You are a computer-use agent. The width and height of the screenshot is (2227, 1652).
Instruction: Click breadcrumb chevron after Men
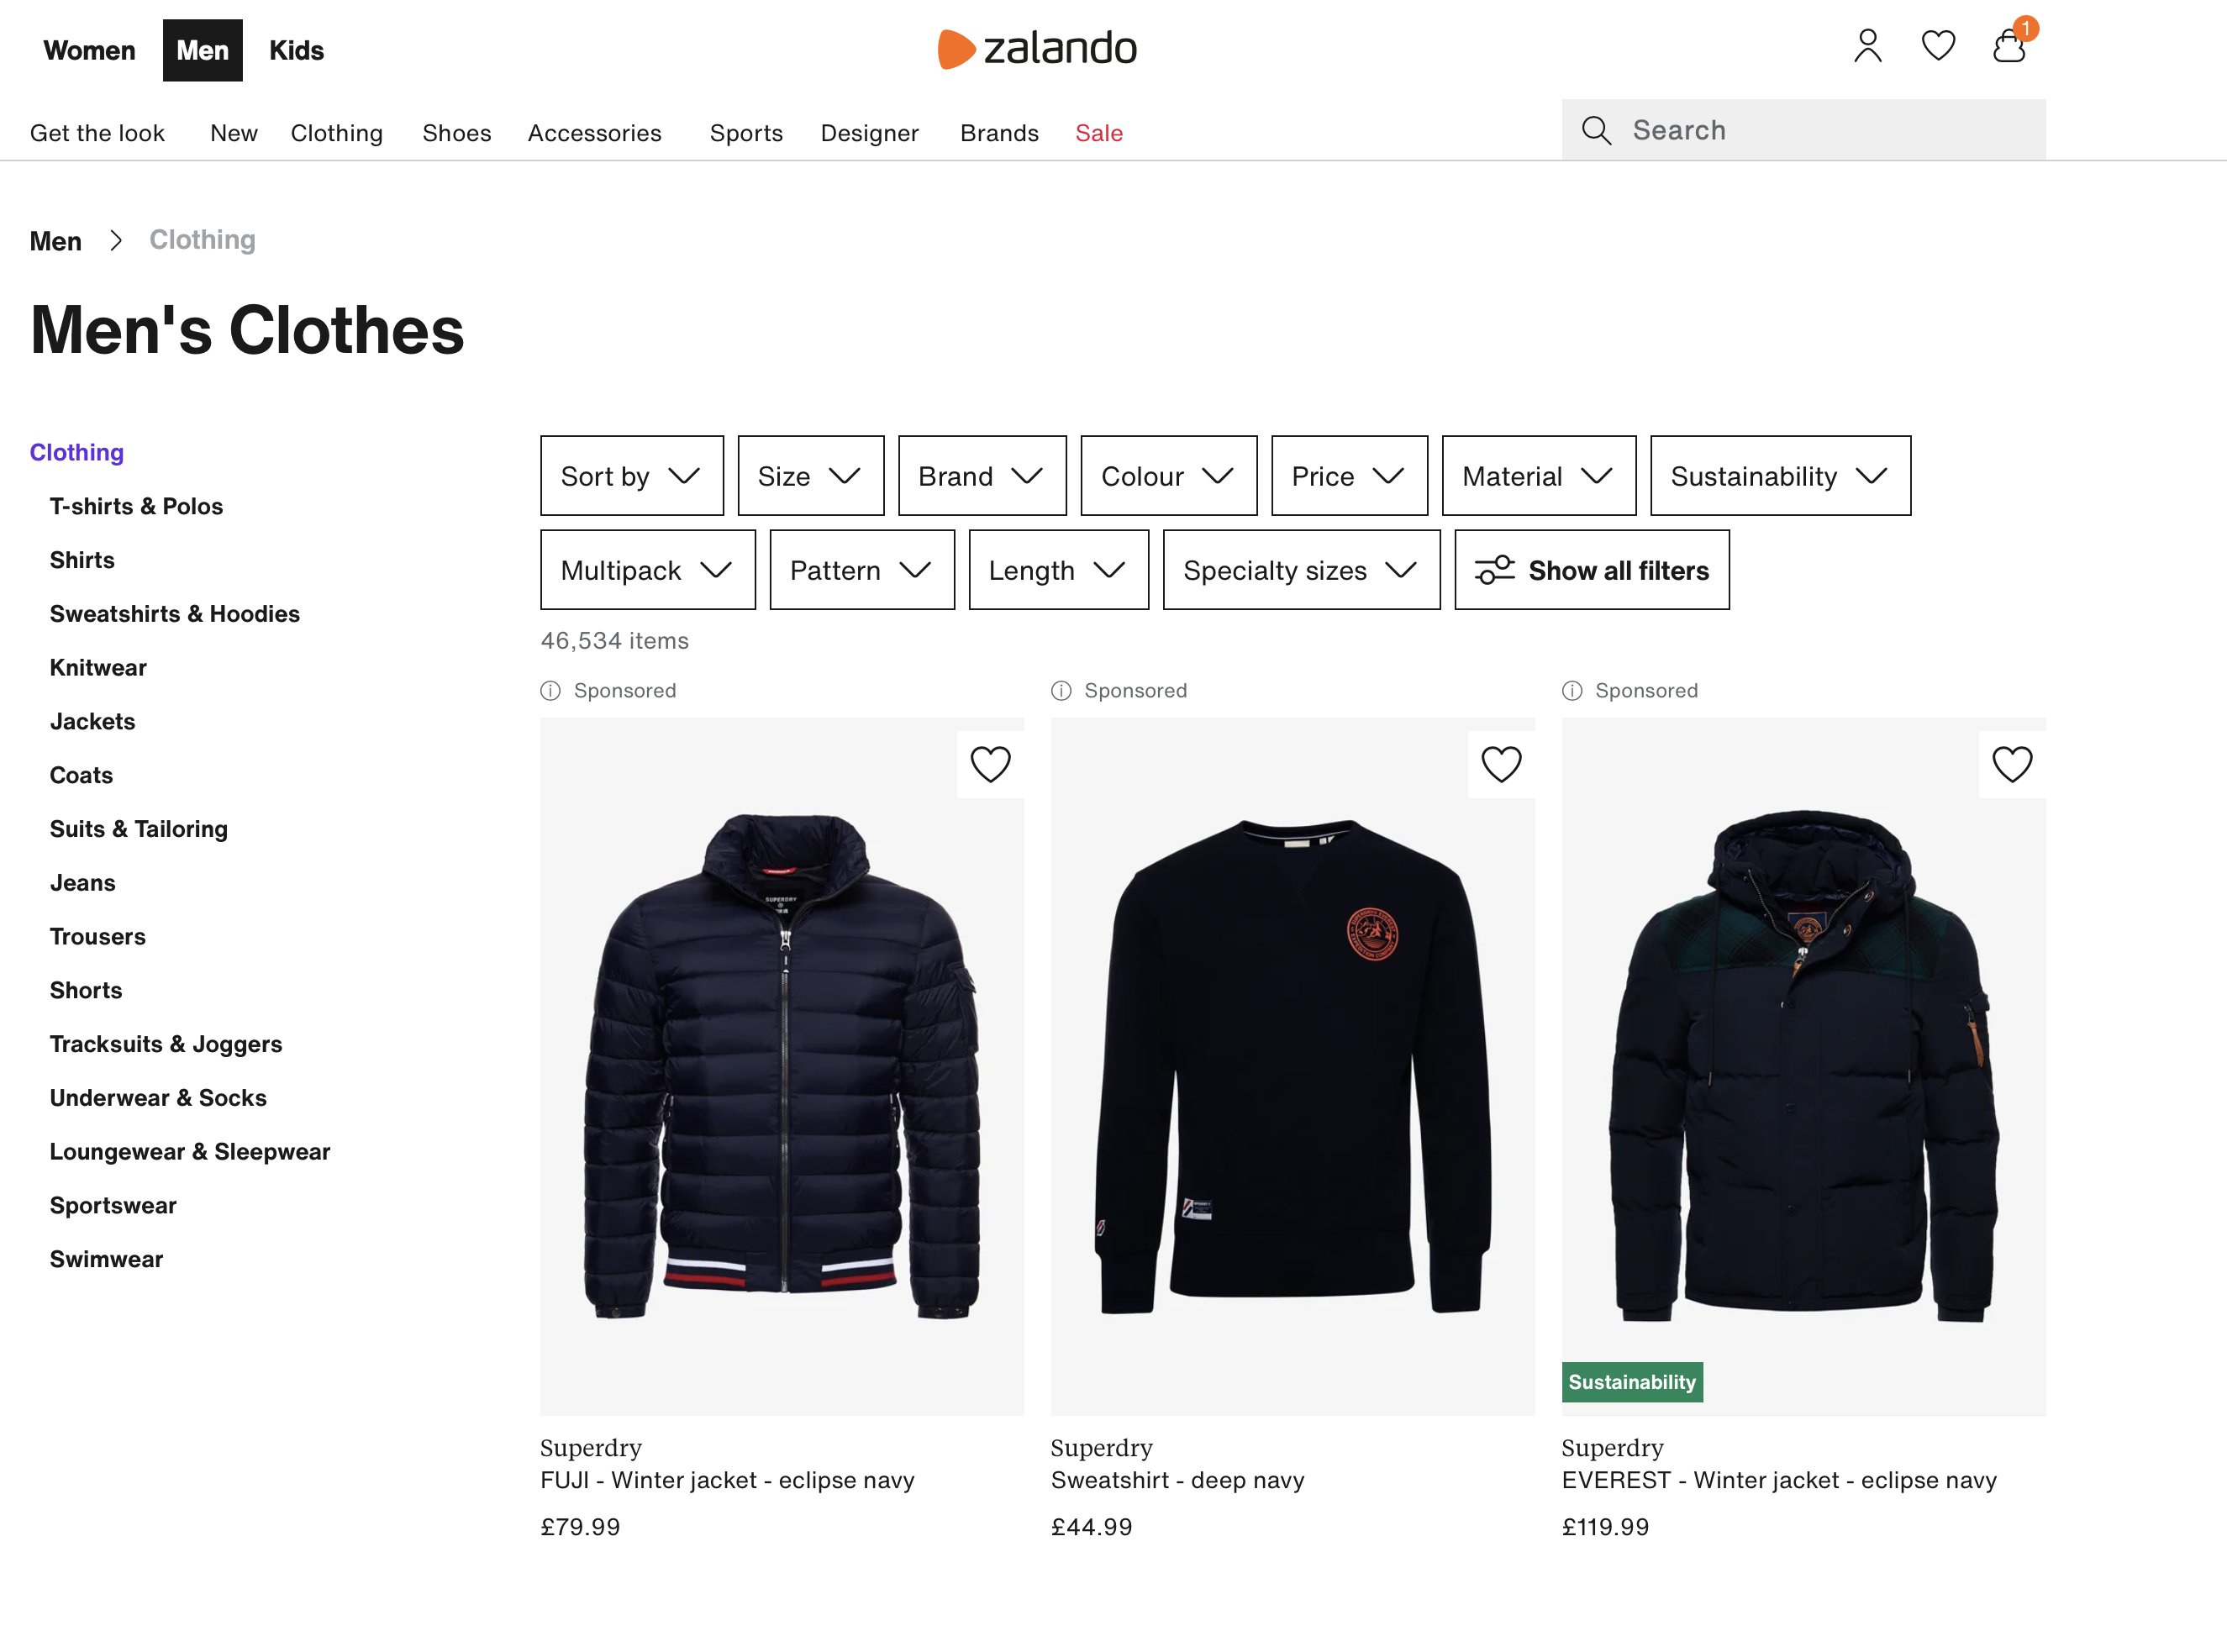click(116, 241)
